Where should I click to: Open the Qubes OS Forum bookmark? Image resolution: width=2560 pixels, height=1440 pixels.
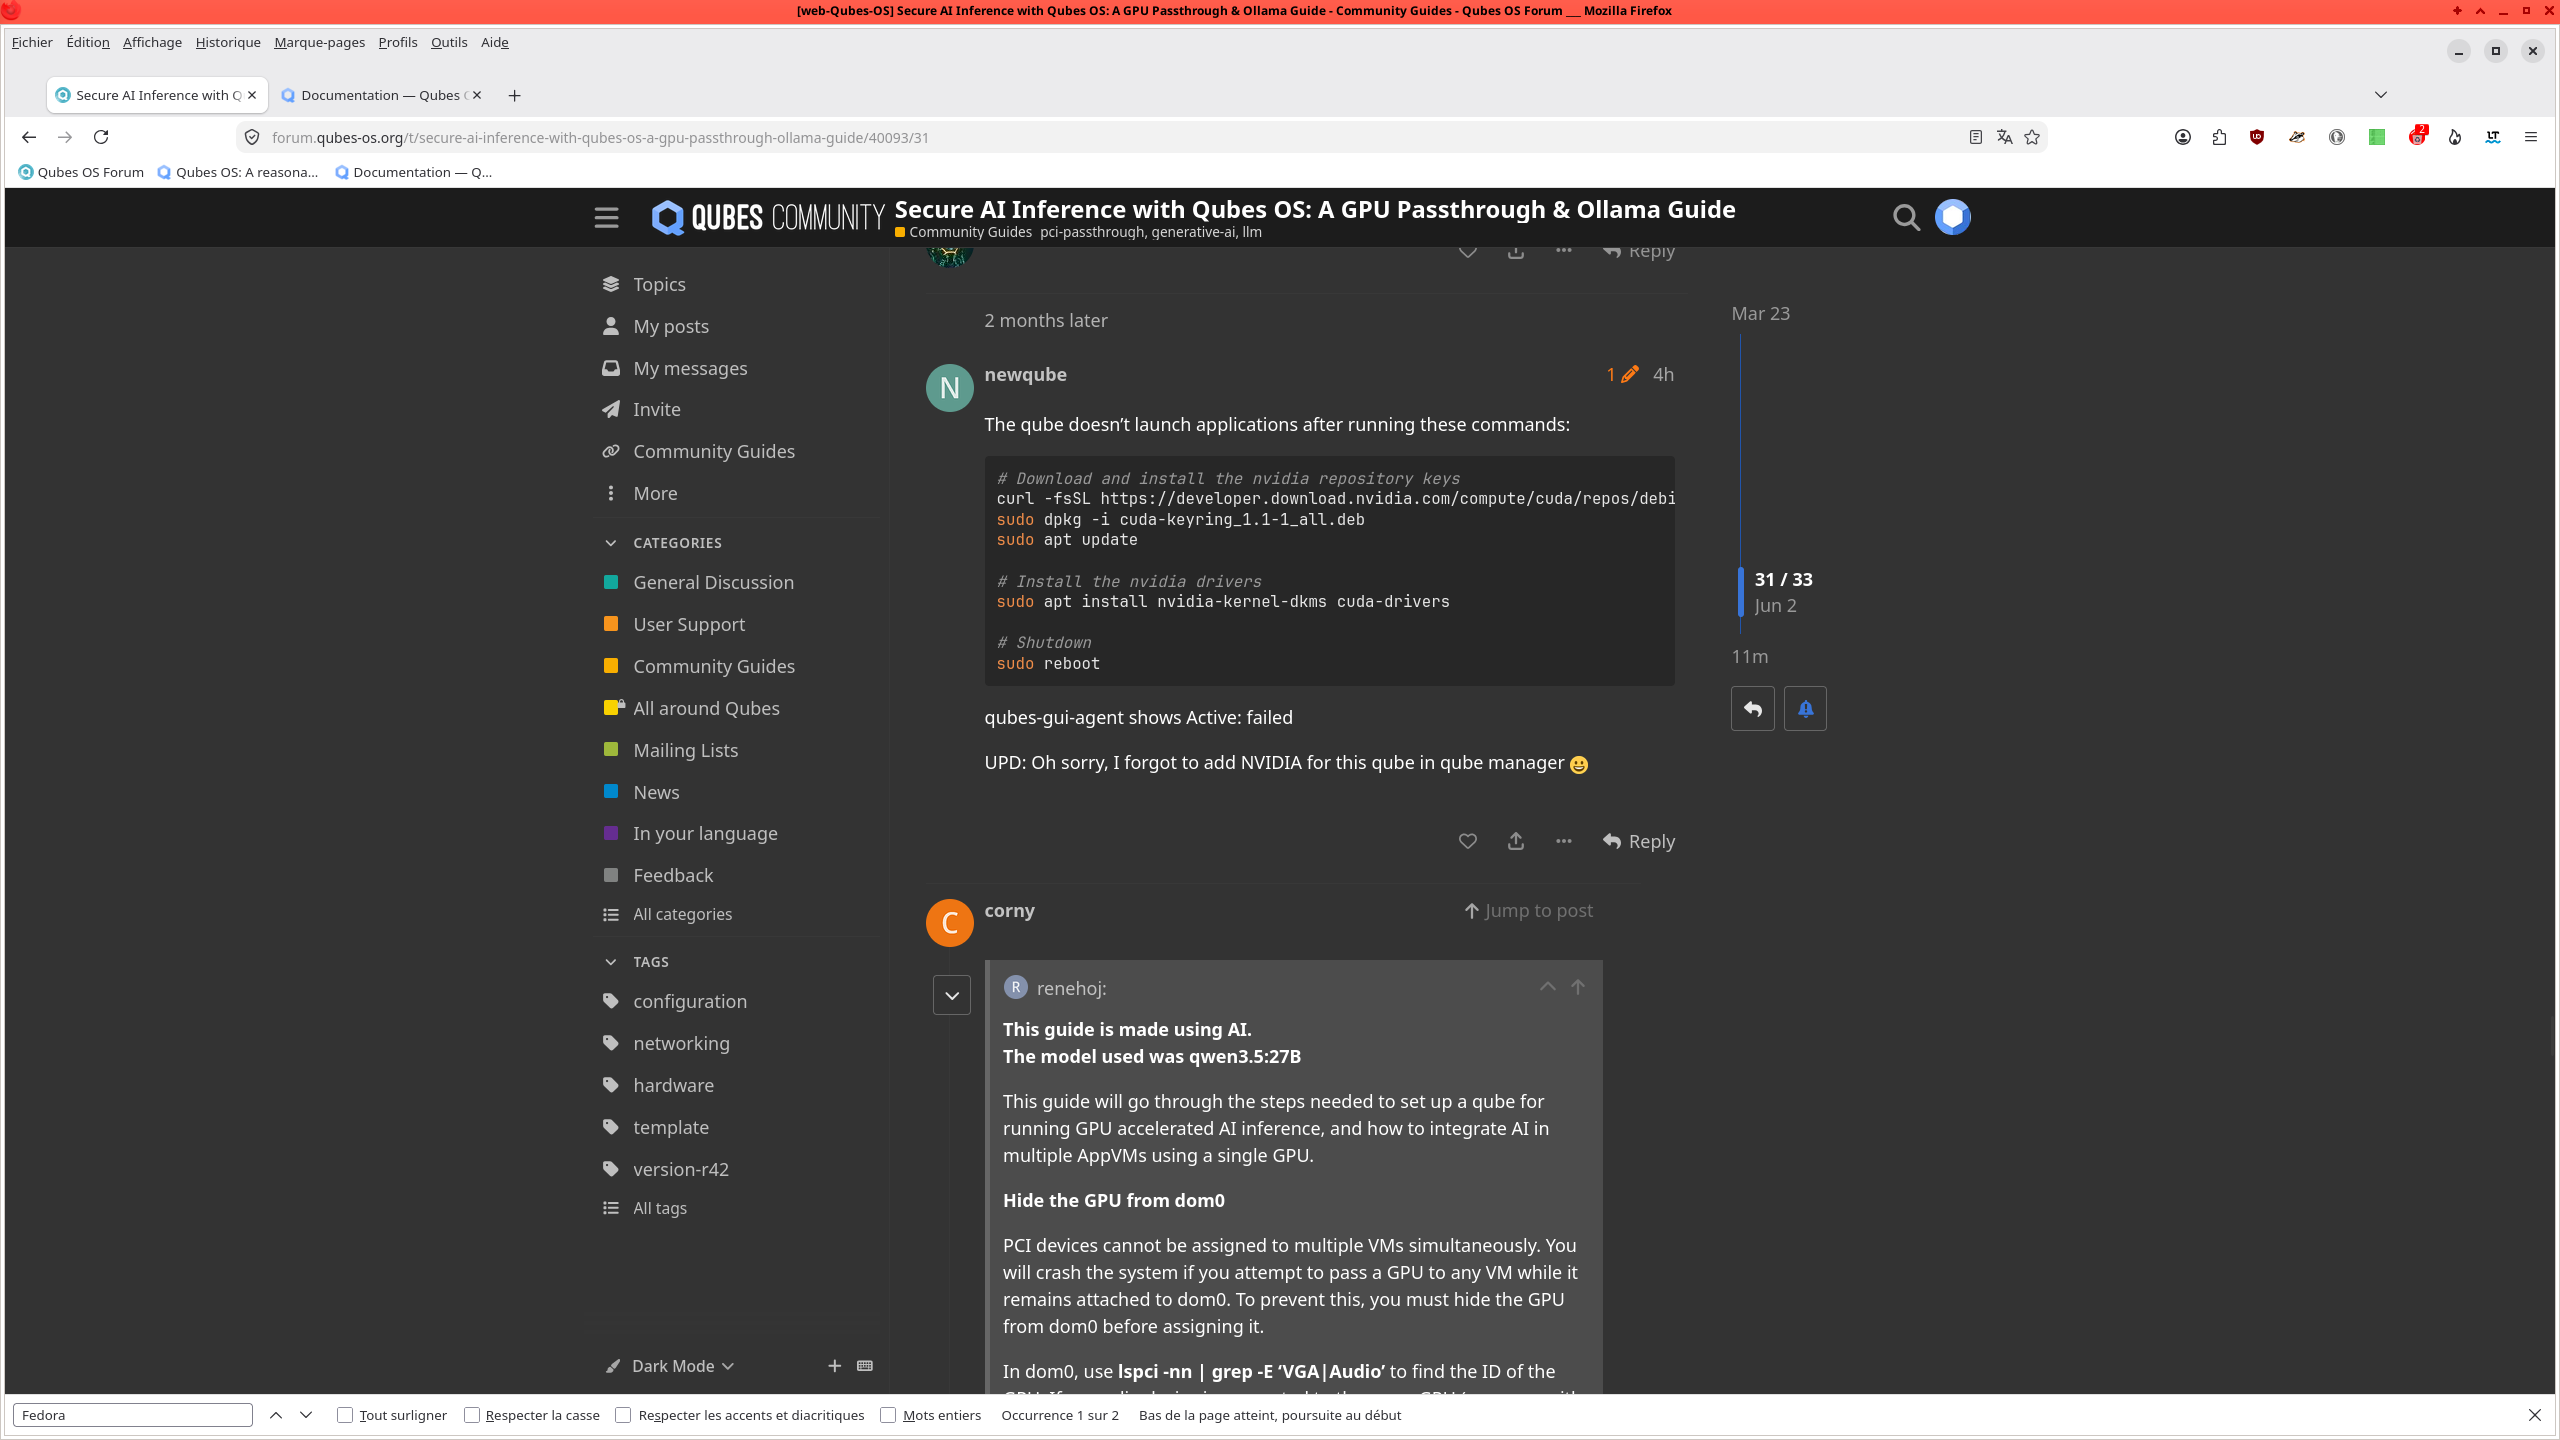(x=81, y=172)
